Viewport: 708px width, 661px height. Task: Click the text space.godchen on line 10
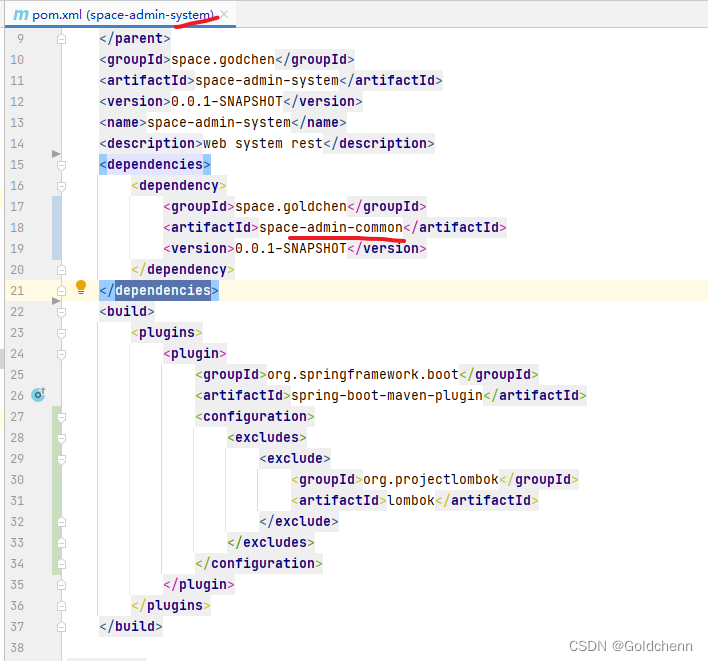(x=223, y=59)
